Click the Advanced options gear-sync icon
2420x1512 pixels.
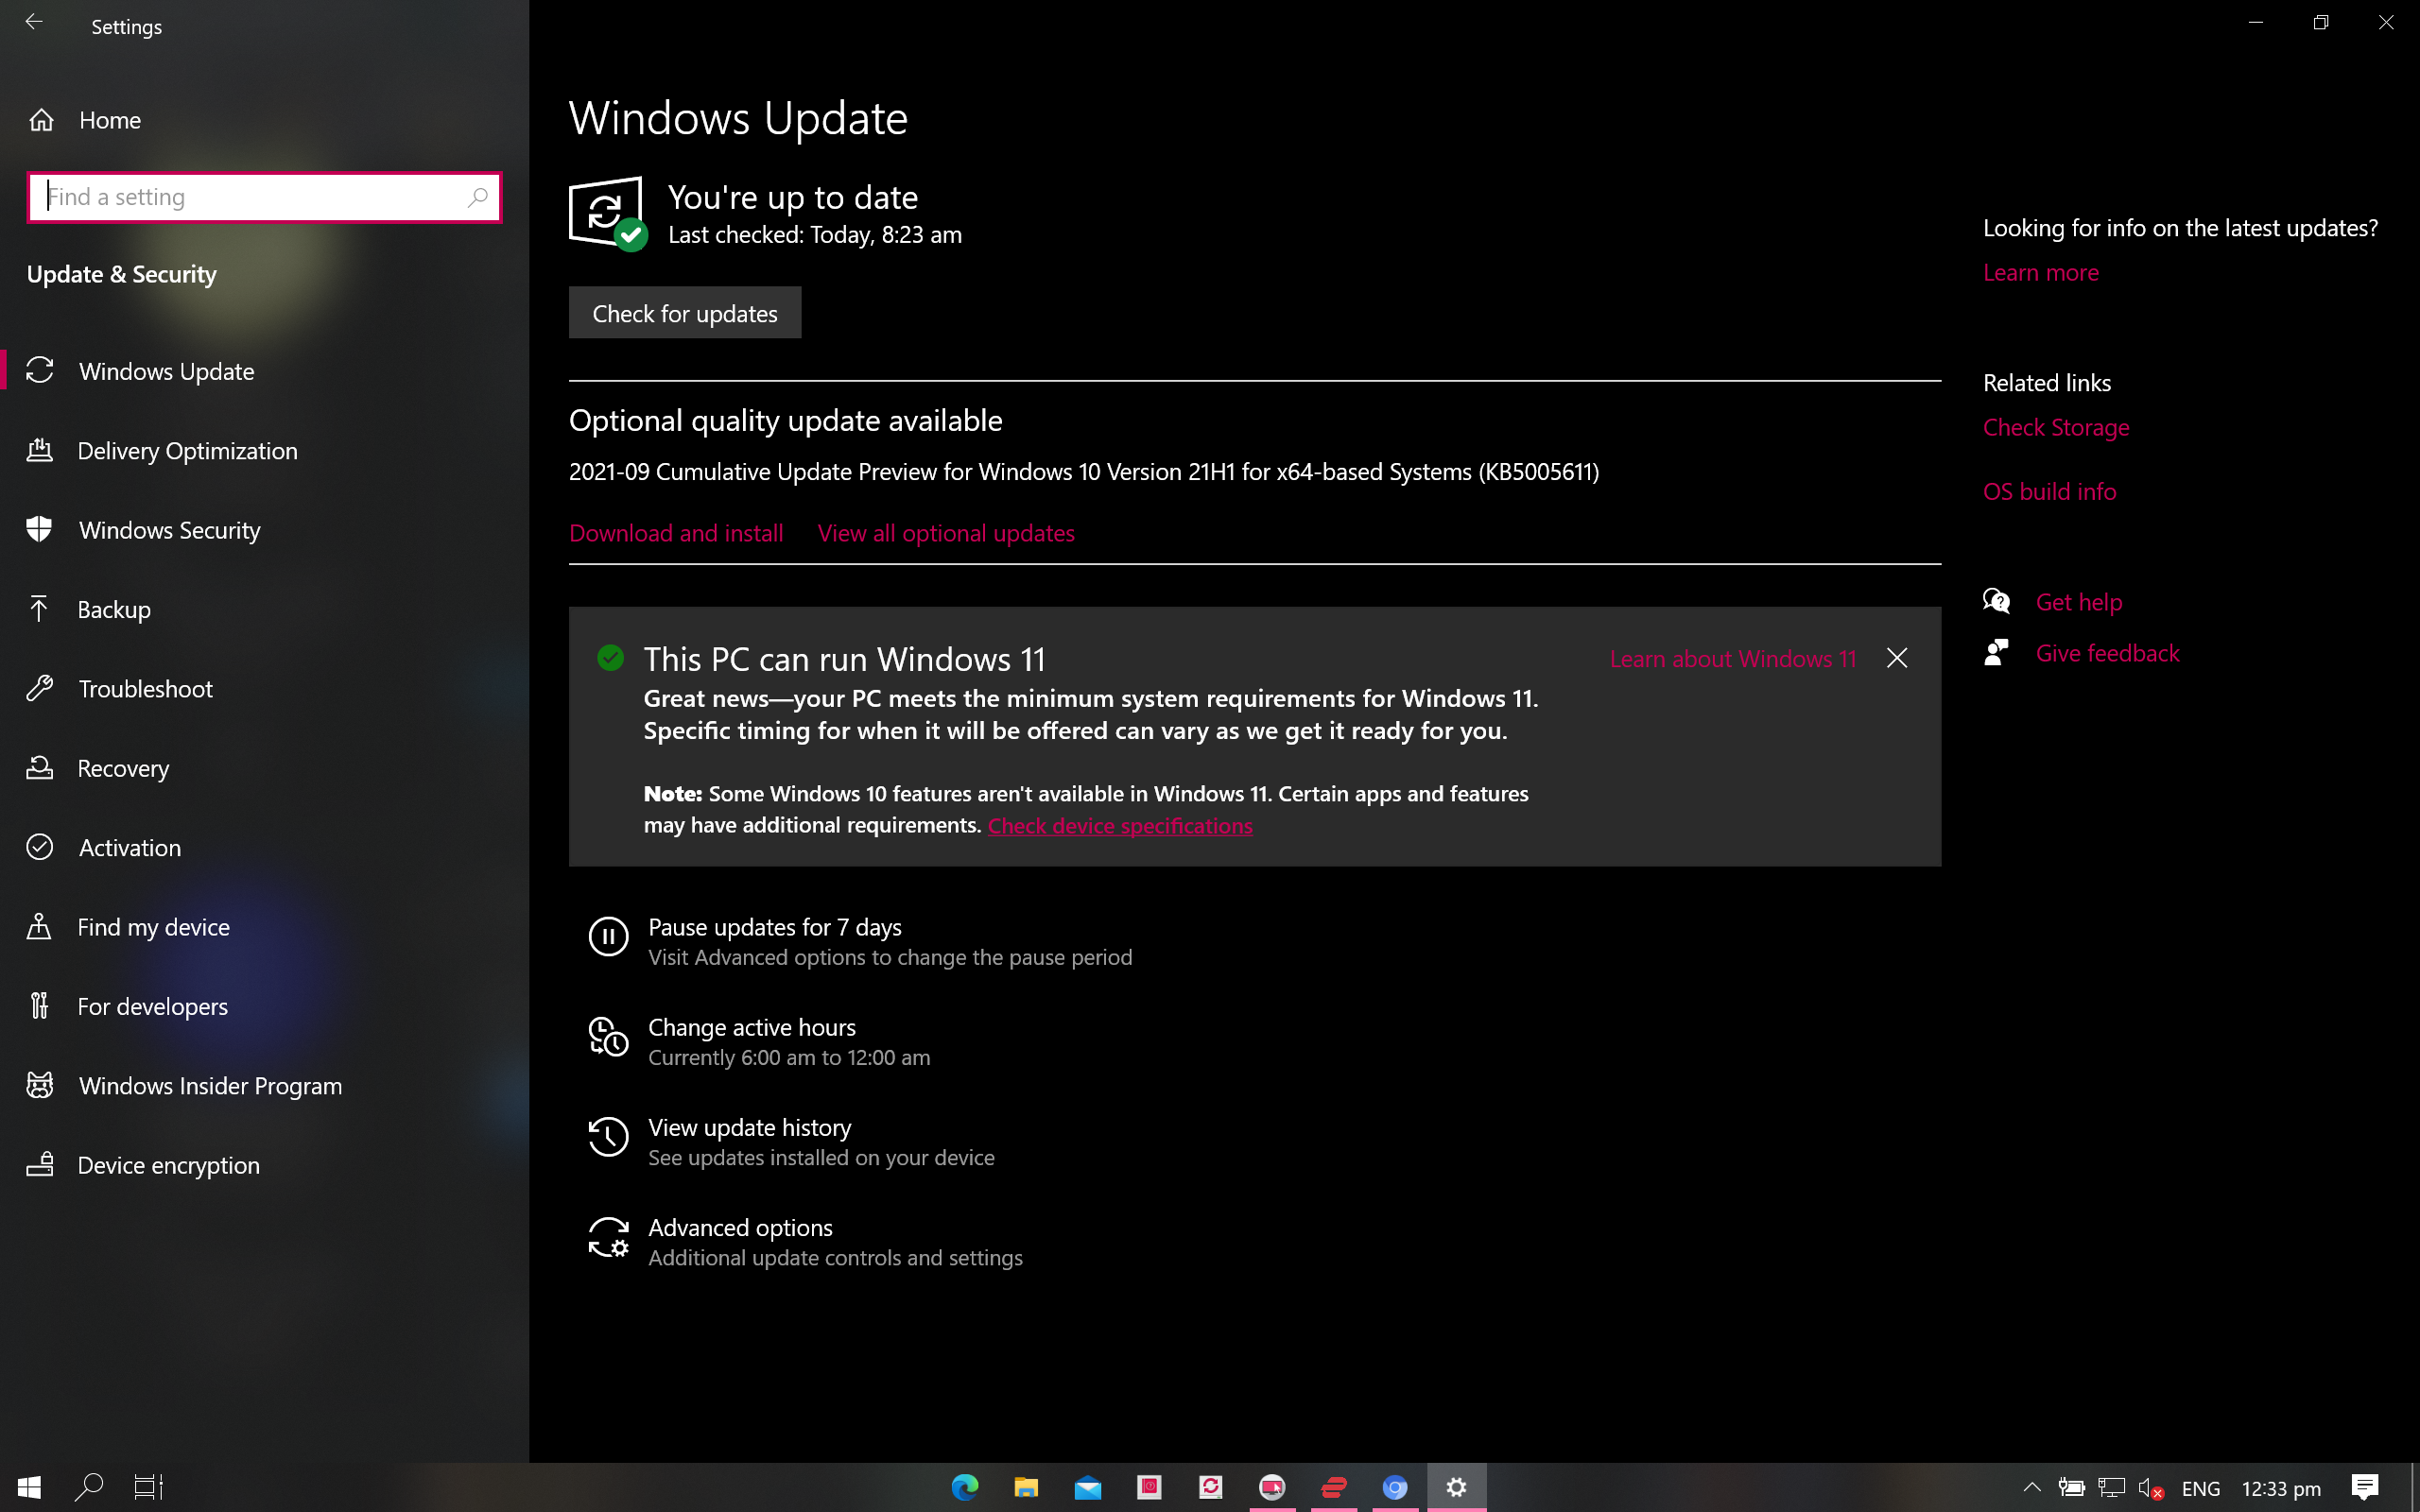[608, 1238]
